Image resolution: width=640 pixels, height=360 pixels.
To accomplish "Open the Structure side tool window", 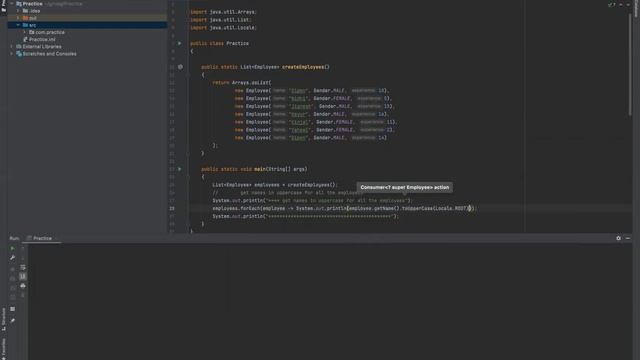I will pyautogui.click(x=4, y=319).
